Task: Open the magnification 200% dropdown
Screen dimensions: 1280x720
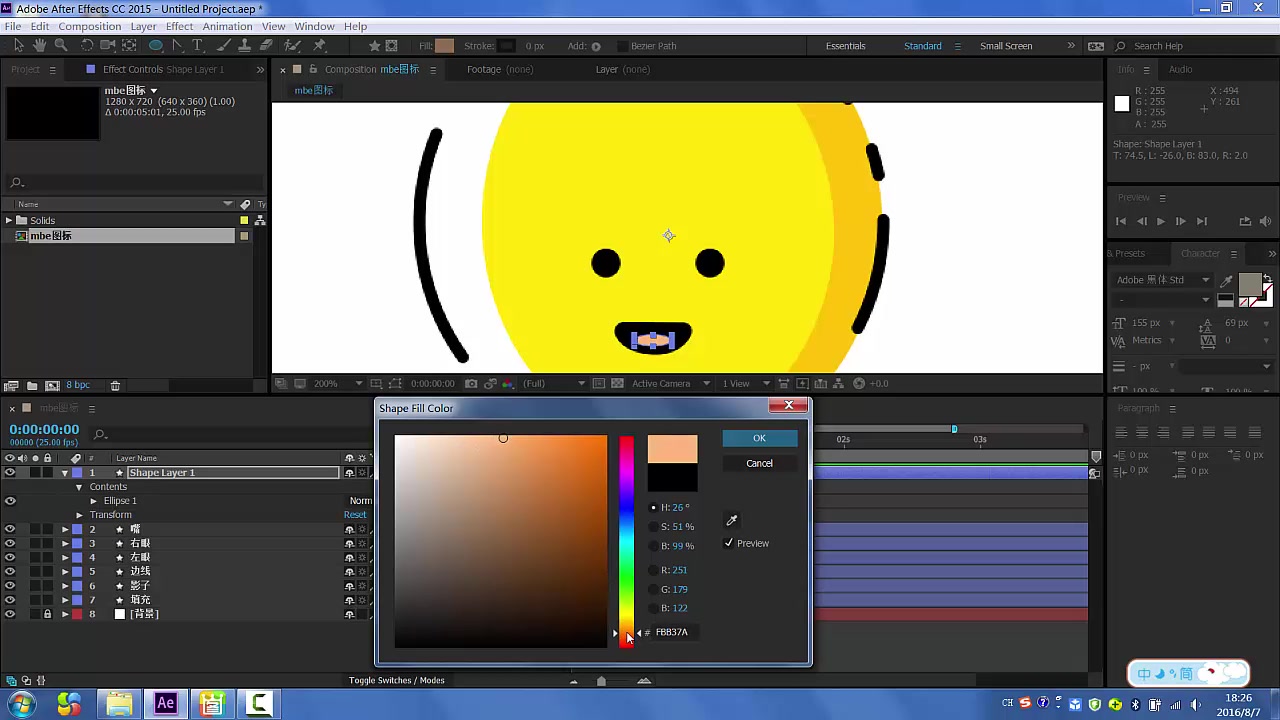Action: (339, 383)
